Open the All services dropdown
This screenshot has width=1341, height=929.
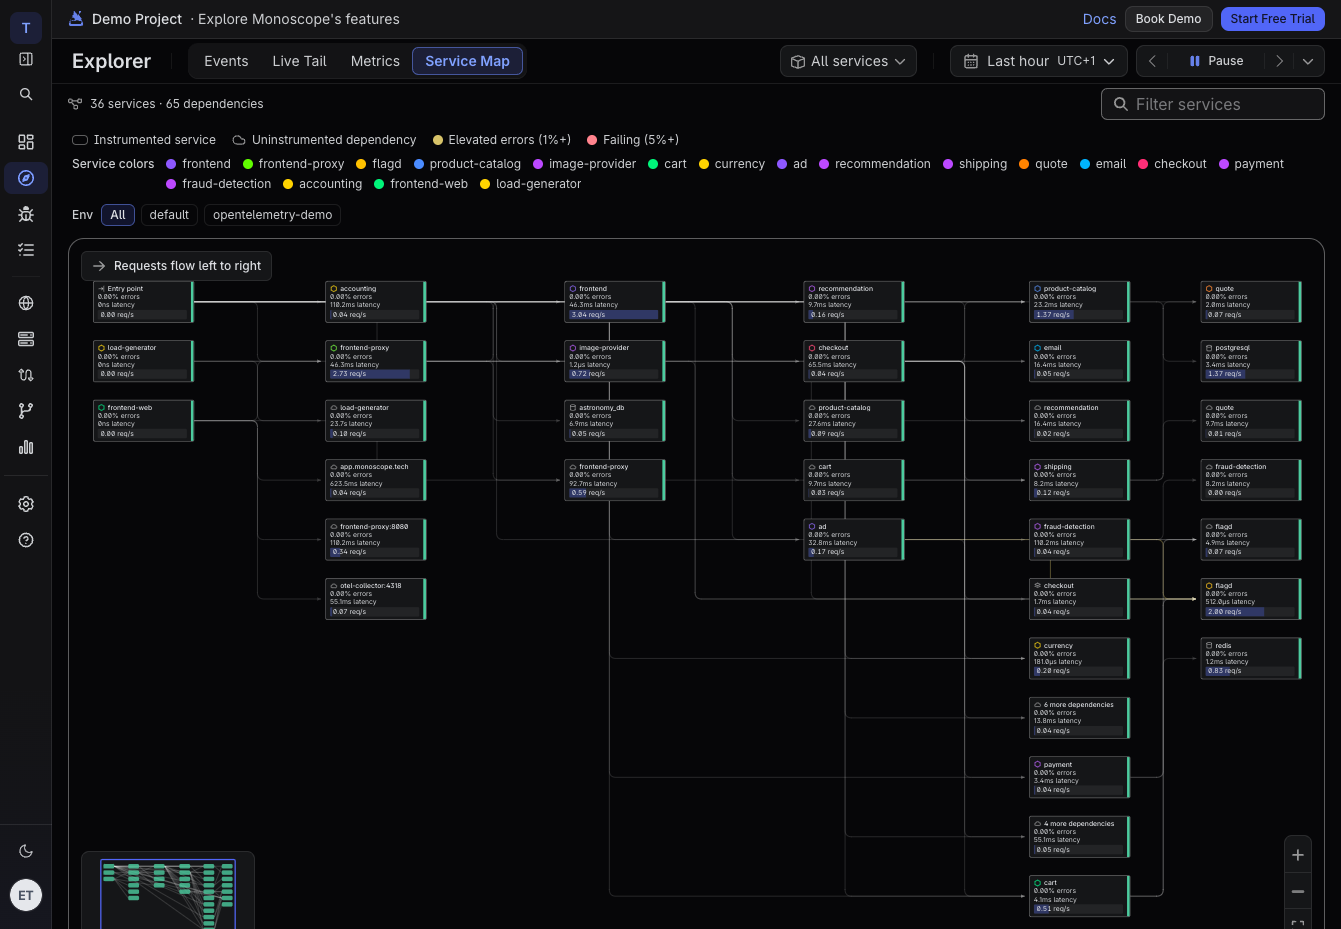[849, 61]
